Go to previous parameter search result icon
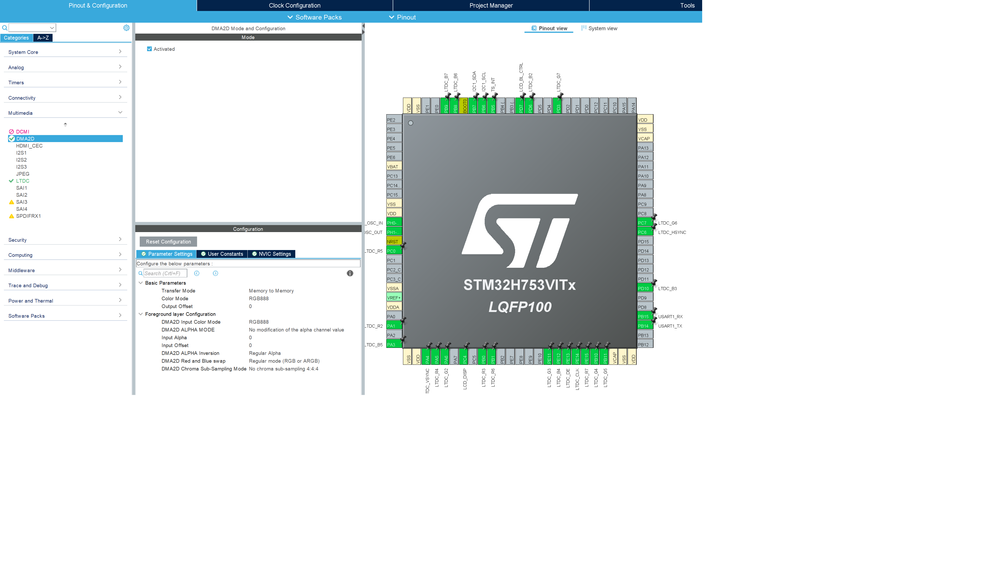Screen dimensions: 999x562 click(196, 273)
